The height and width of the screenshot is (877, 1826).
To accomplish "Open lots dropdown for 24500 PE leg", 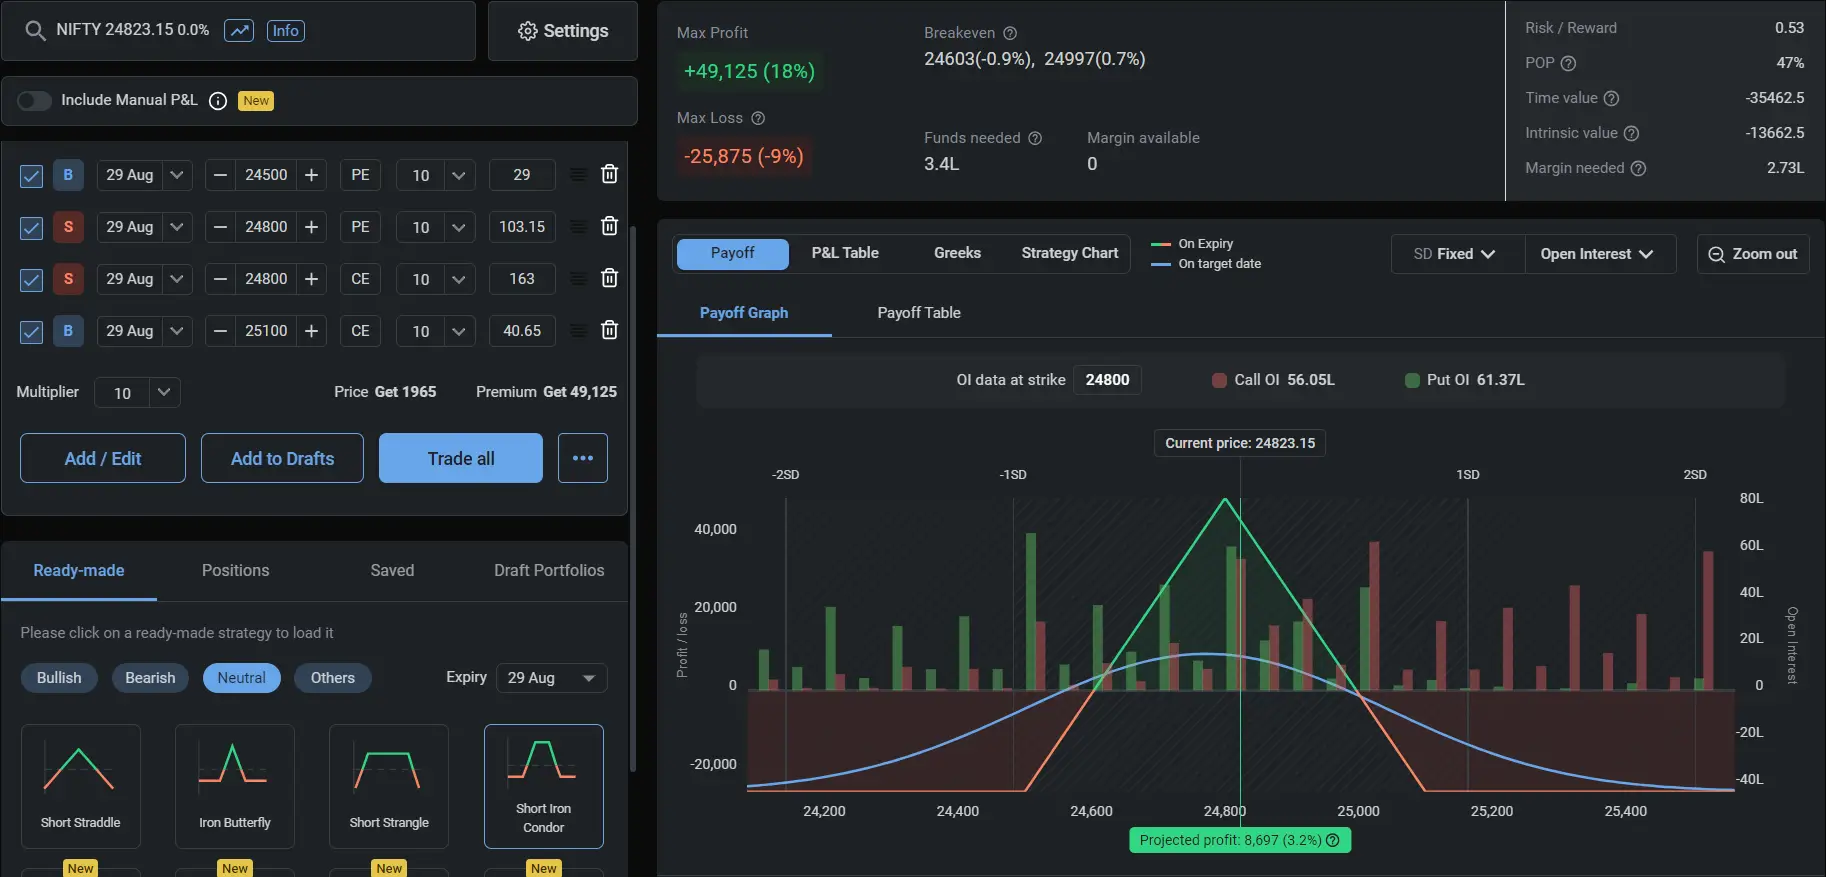I will click(x=459, y=175).
